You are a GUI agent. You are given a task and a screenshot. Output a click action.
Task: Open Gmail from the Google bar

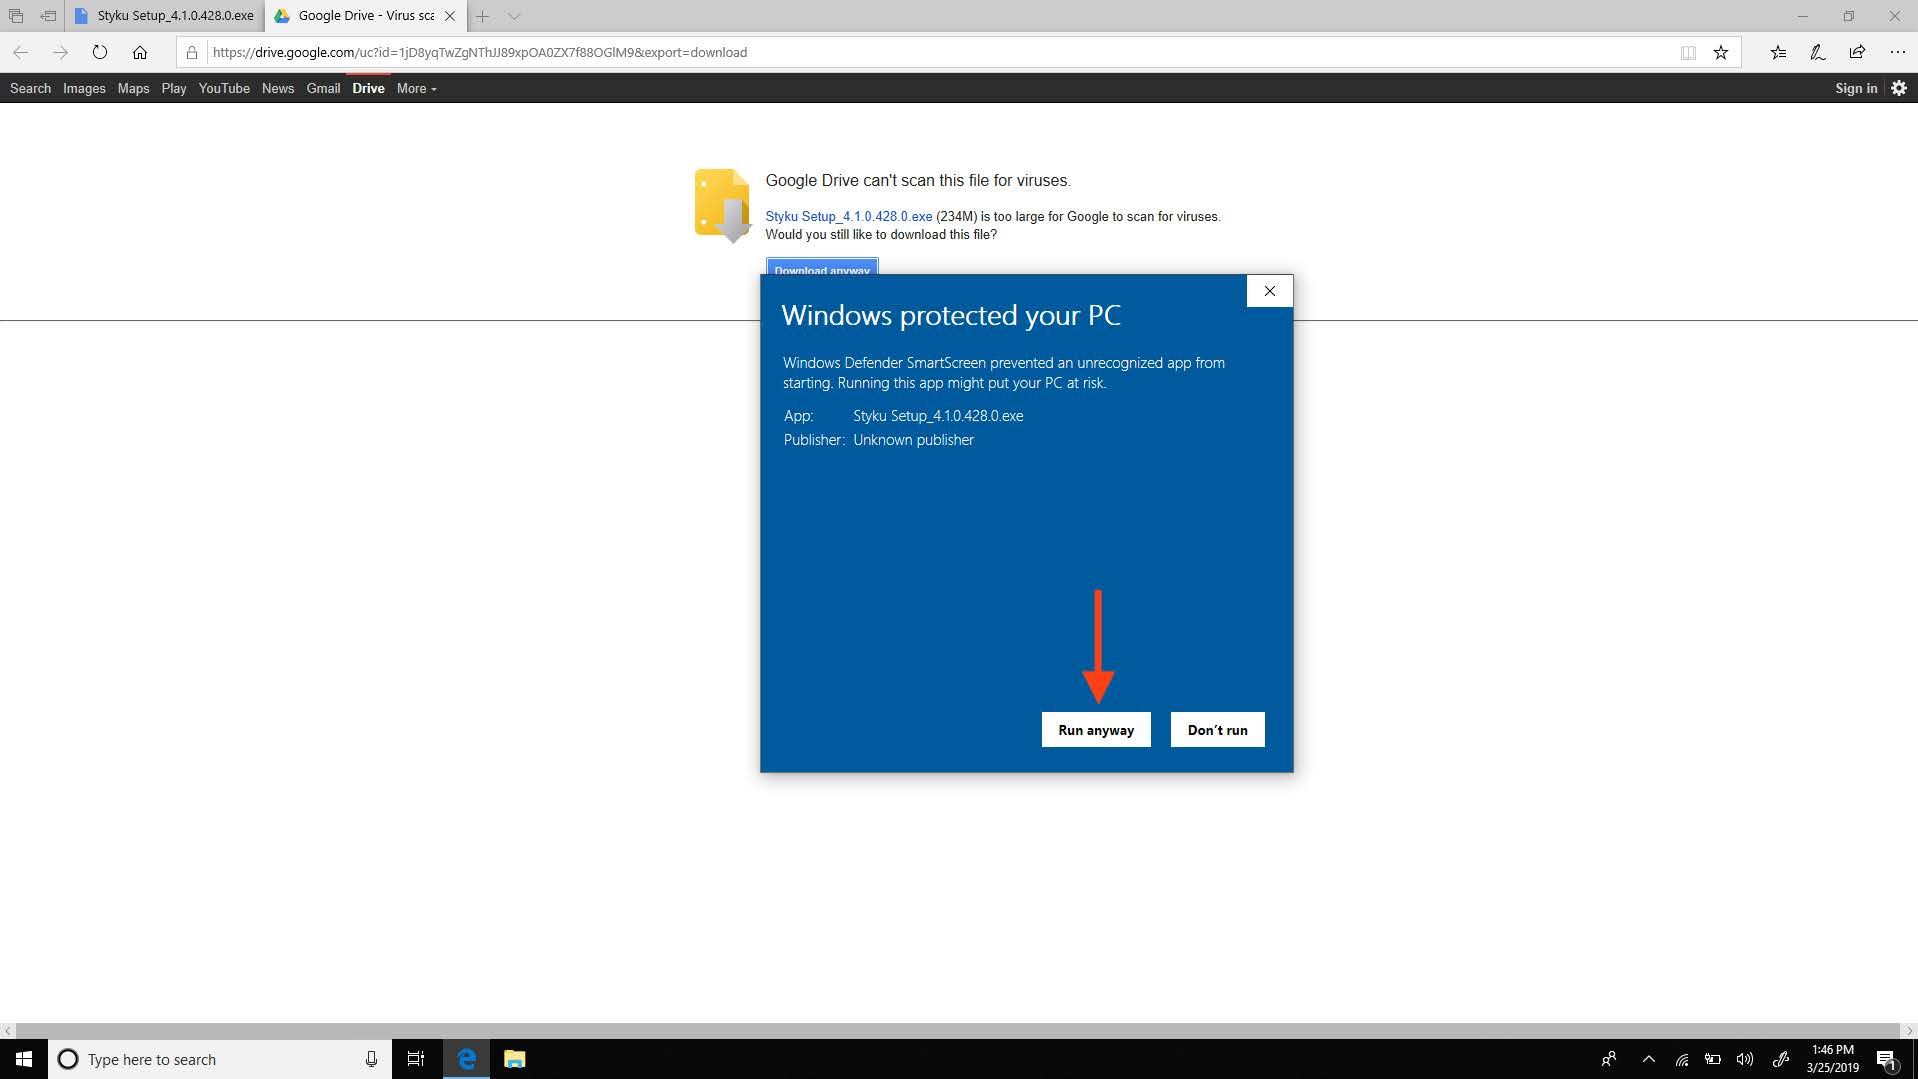(x=323, y=88)
